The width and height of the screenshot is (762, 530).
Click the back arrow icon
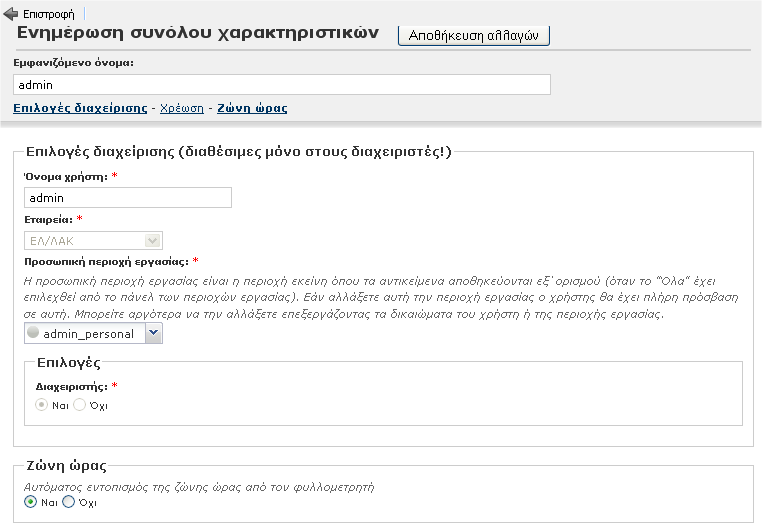(x=11, y=14)
